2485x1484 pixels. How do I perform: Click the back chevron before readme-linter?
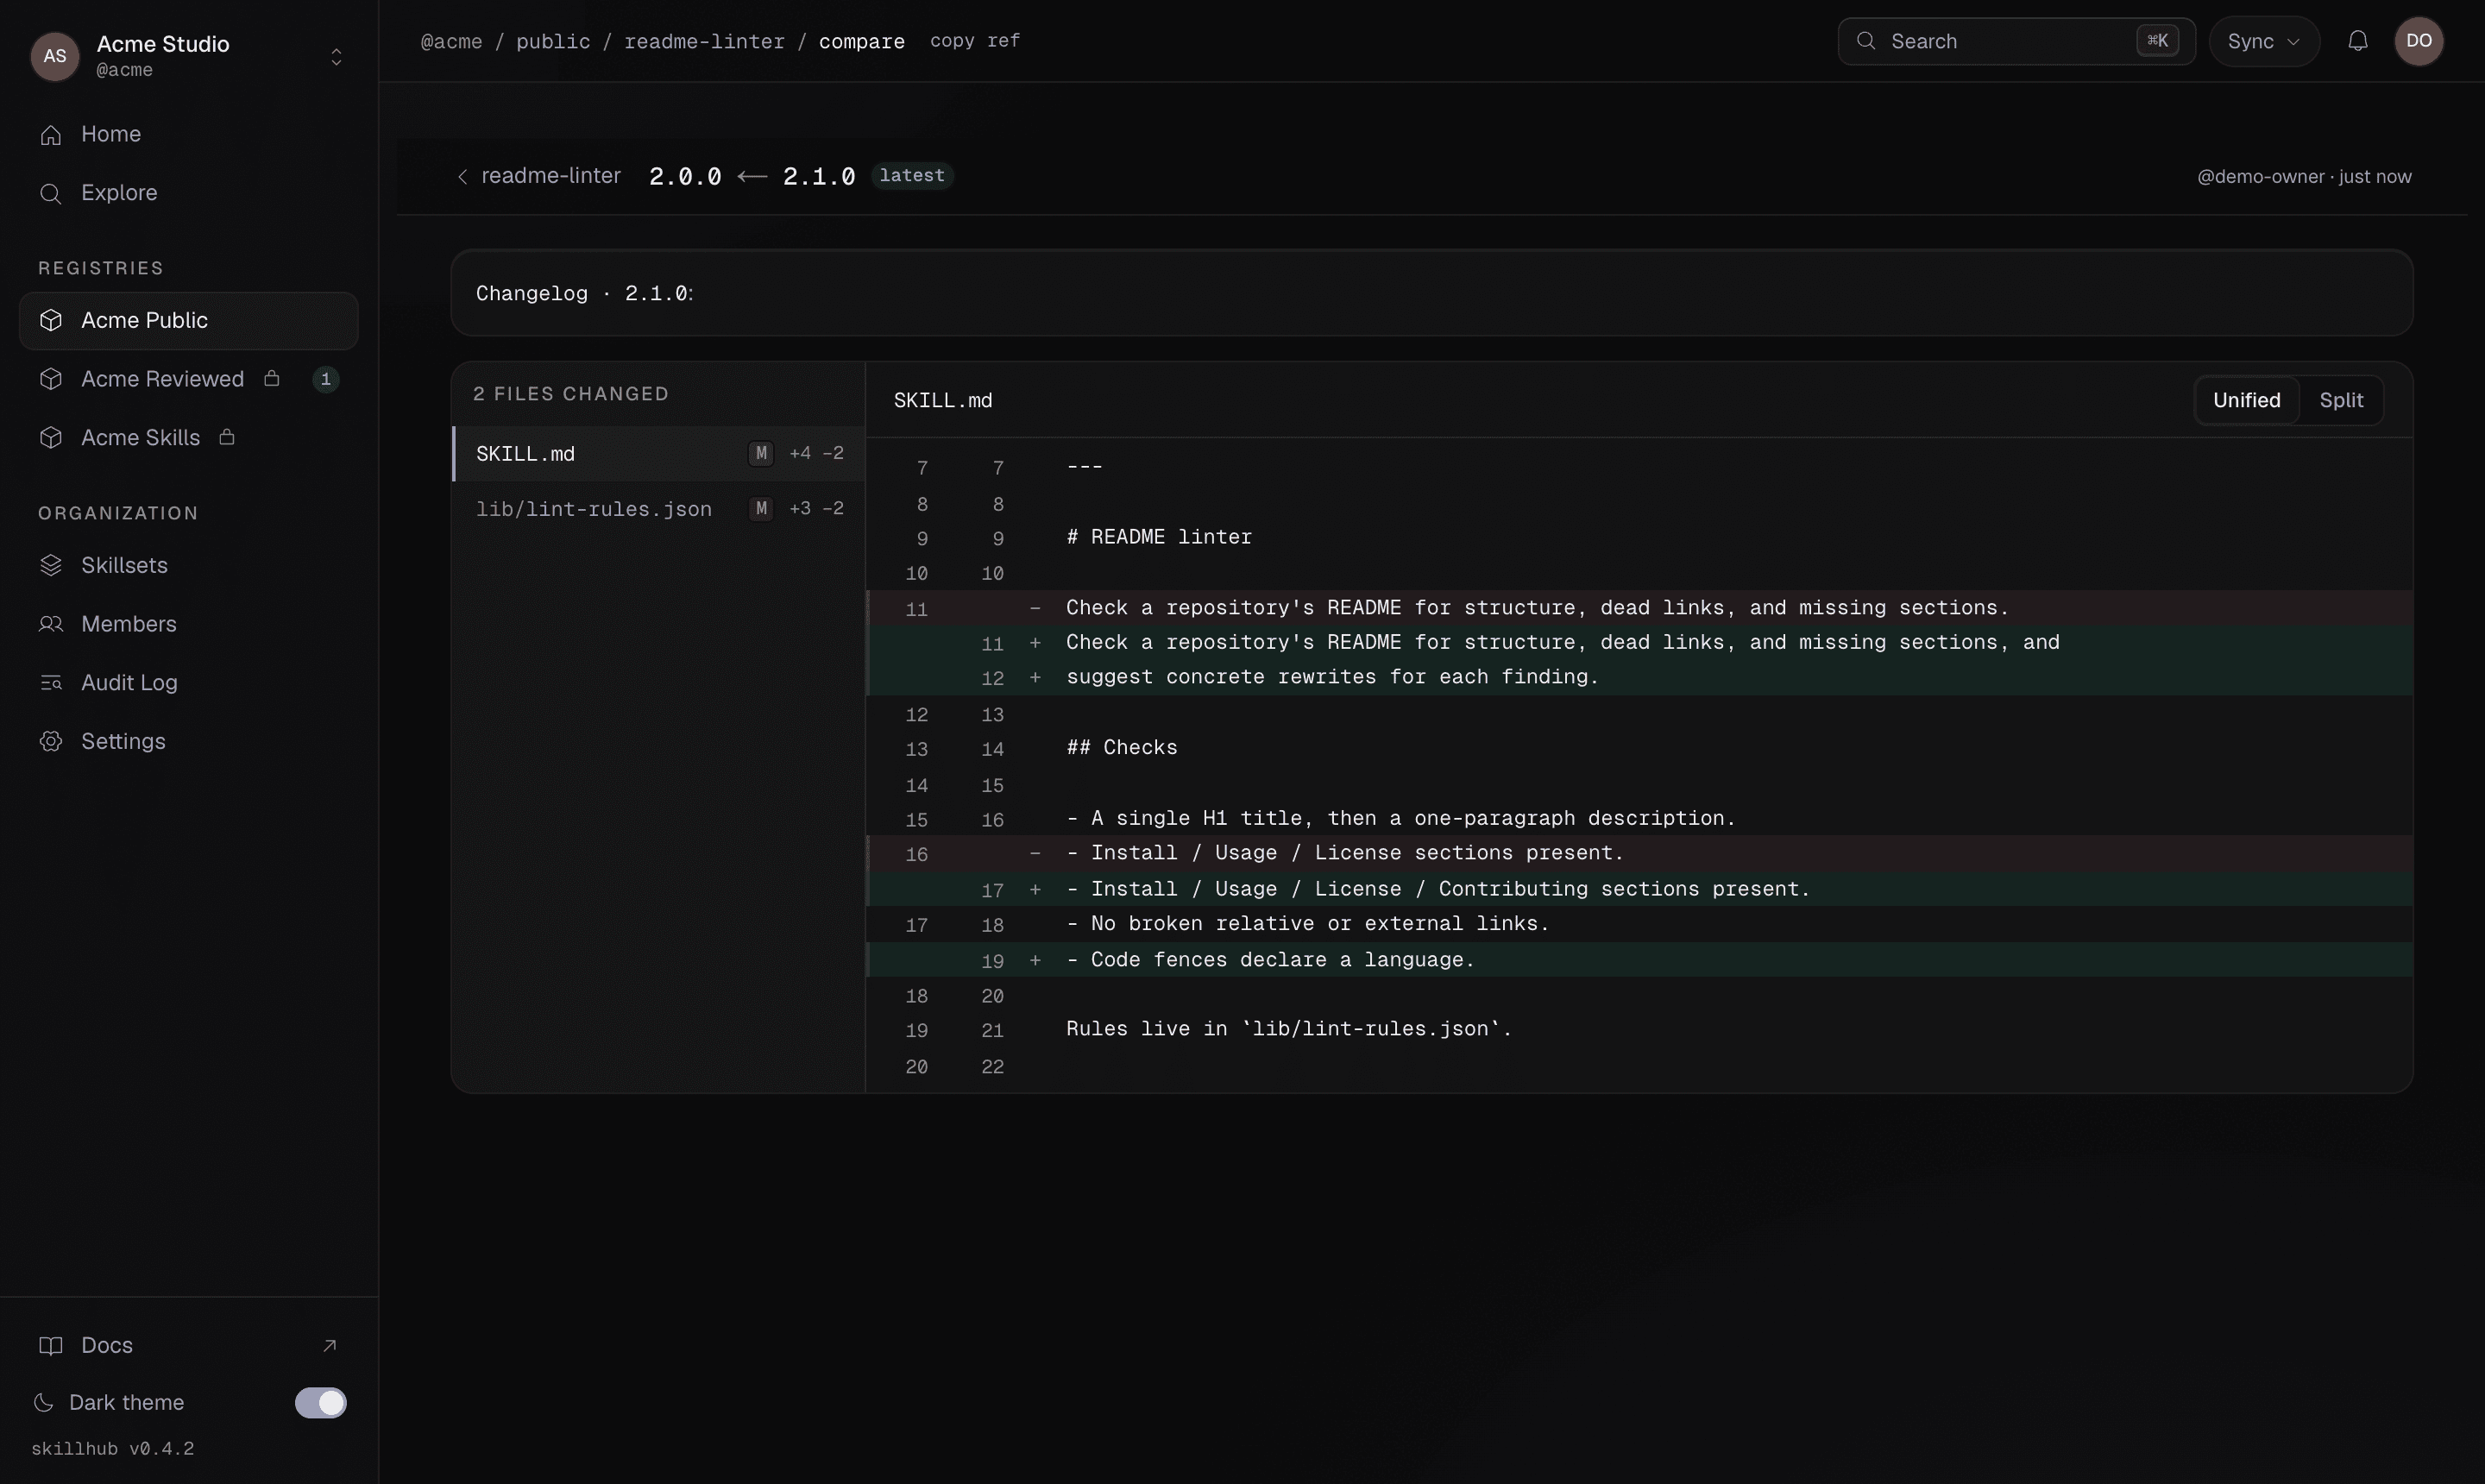pos(462,176)
